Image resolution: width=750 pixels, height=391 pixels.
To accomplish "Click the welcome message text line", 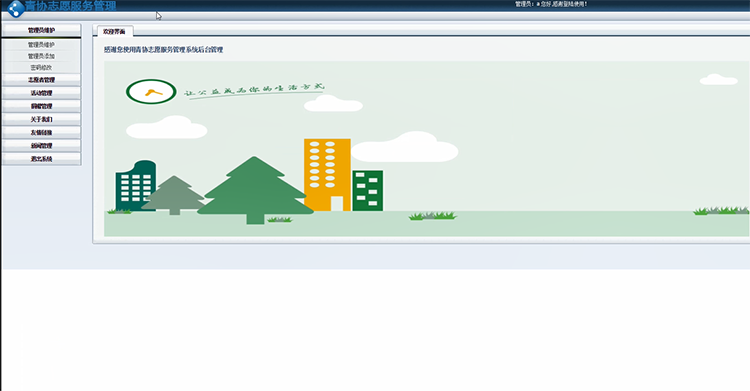I will pyautogui.click(x=164, y=50).
